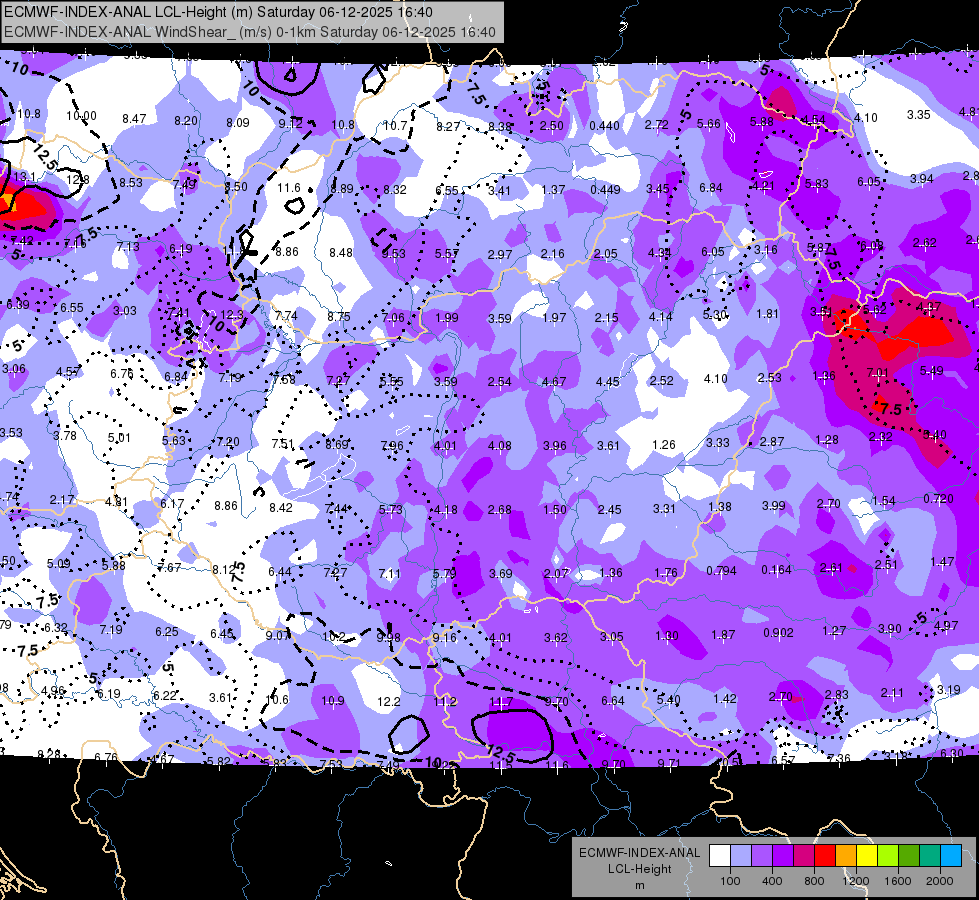
Task: Click the red legend swatch right of the 800 tick
Action: click(x=825, y=856)
